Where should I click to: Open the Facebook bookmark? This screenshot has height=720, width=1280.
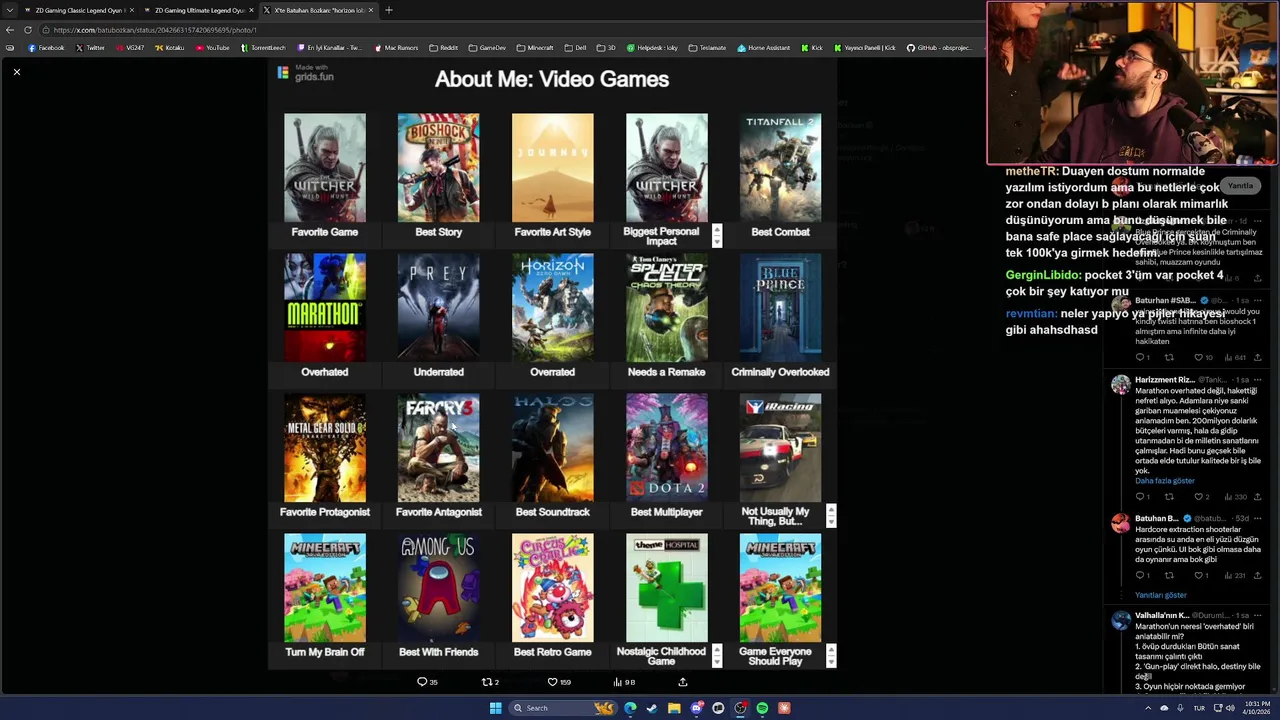[x=46, y=48]
